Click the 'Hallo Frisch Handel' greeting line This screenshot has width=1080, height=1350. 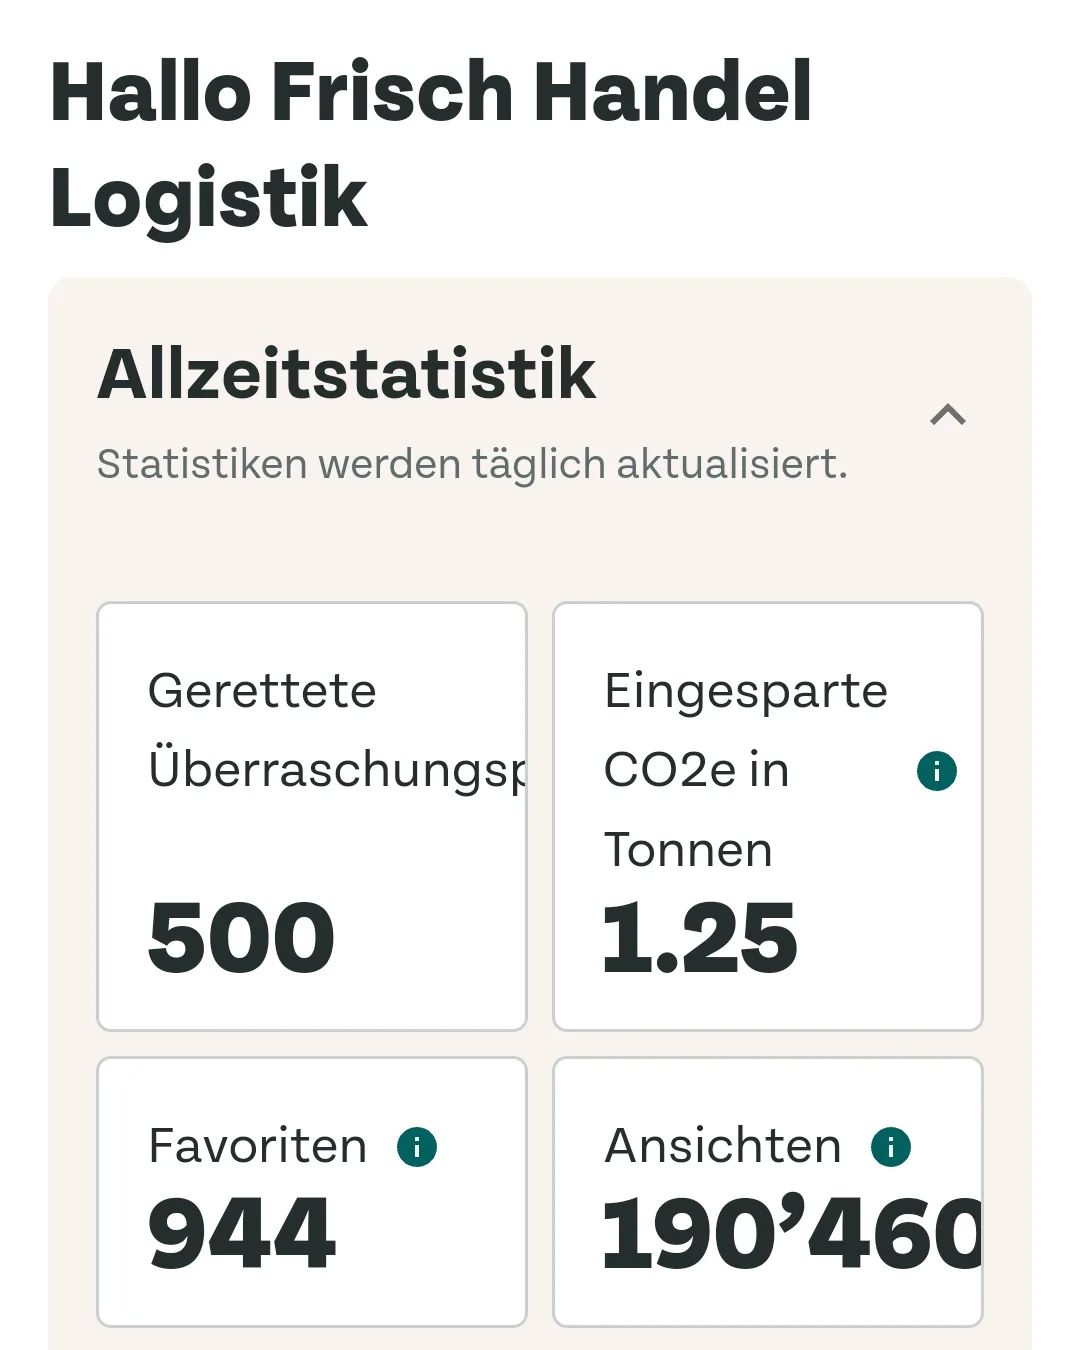click(430, 92)
